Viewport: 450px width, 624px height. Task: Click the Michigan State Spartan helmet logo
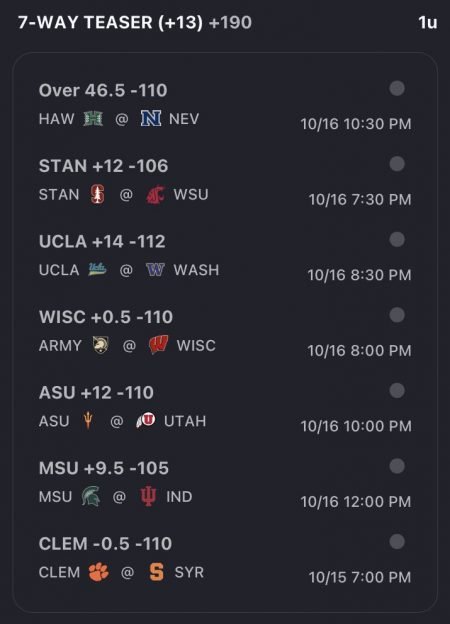tap(92, 496)
